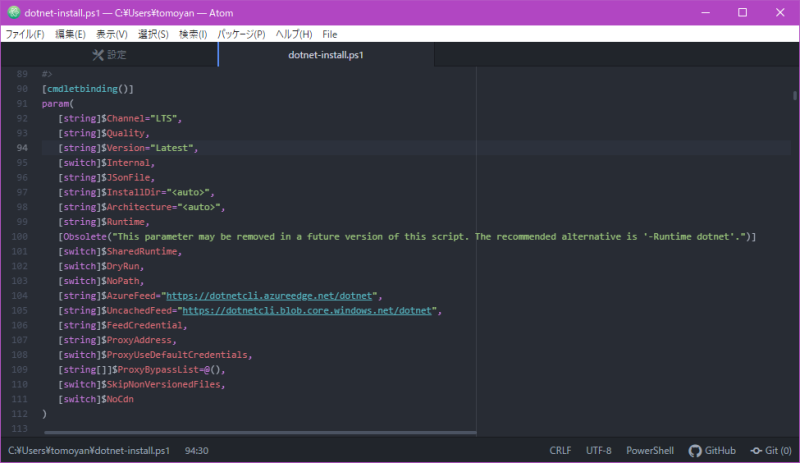
Task: Open the 表示(V) menu
Action: 112,34
